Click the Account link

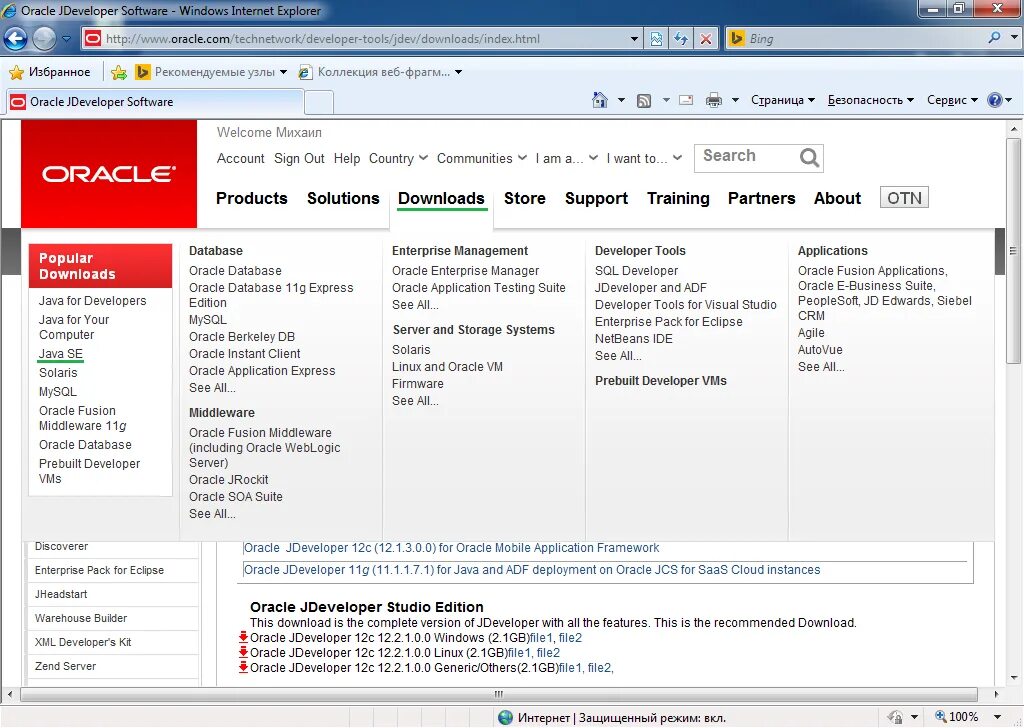[240, 159]
